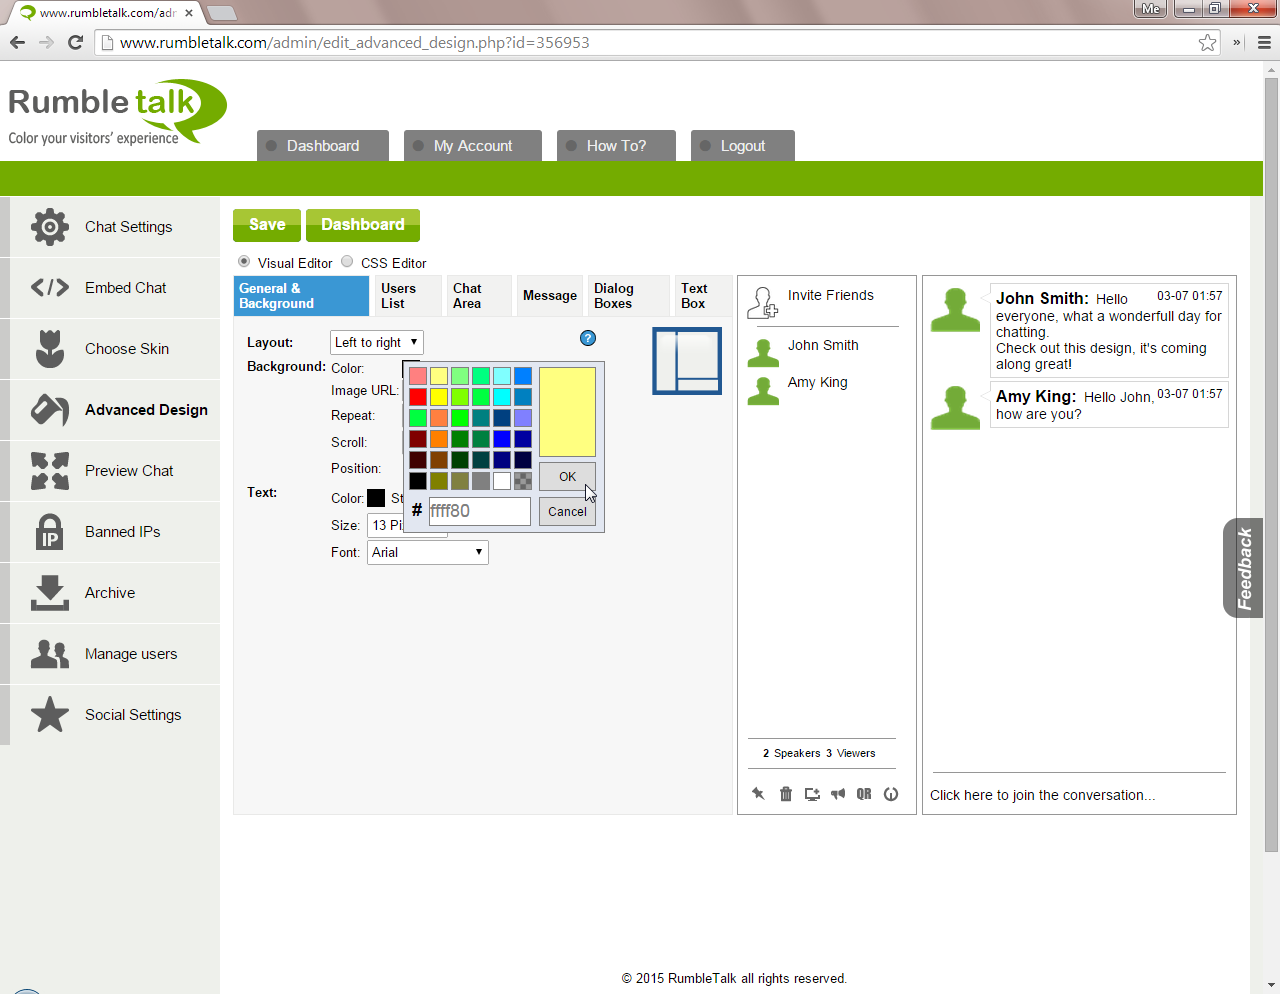Open the Embed Chat code icon
1280x994 pixels.
tap(50, 288)
